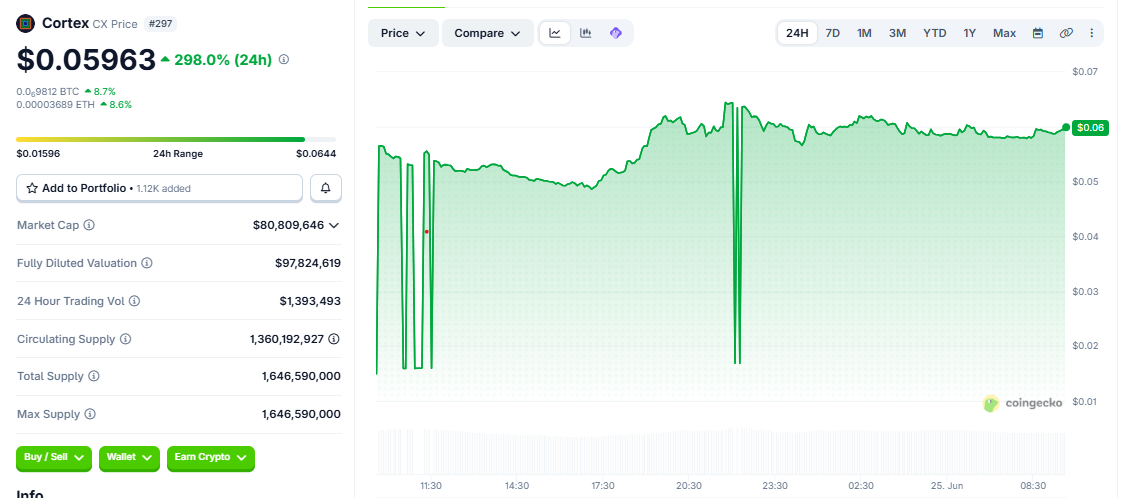Viewport: 1124px width, 498px height.
Task: Click the $0.05963 price value
Action: click(86, 59)
